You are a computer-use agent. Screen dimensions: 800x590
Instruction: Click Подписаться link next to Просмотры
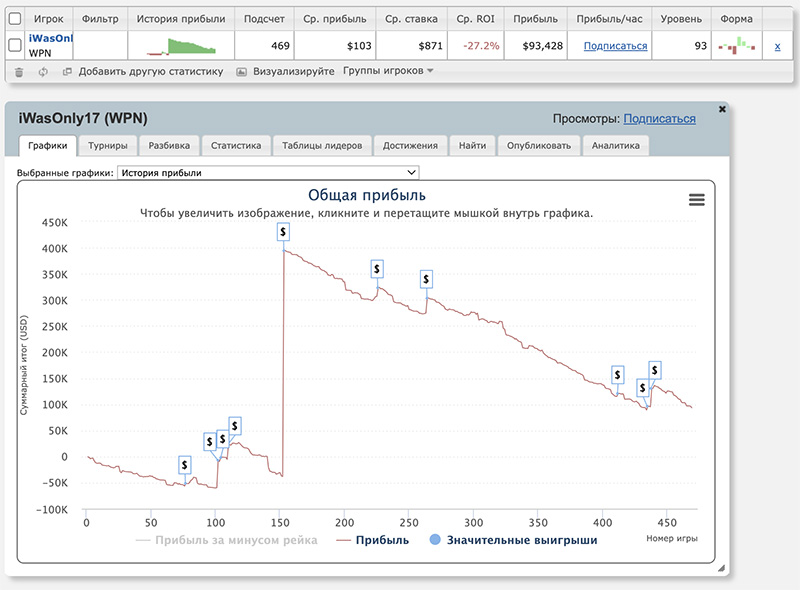659,119
